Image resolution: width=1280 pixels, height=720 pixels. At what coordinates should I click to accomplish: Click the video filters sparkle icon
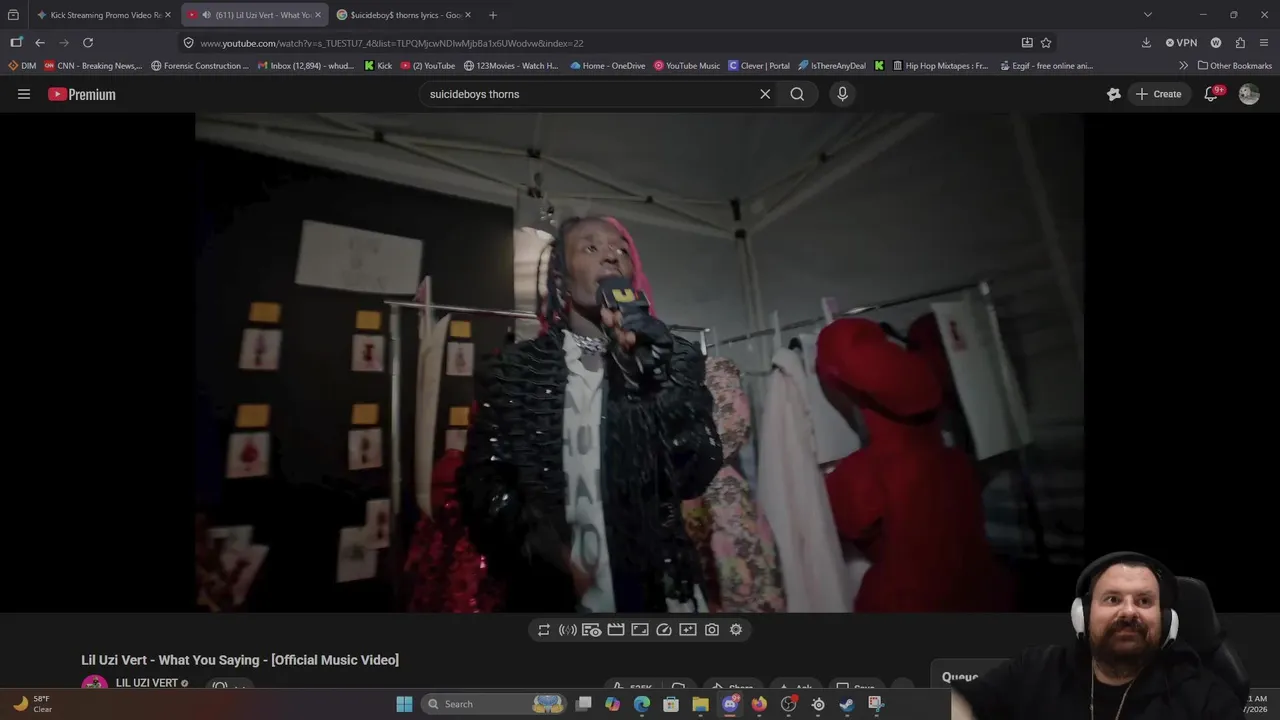(x=688, y=630)
